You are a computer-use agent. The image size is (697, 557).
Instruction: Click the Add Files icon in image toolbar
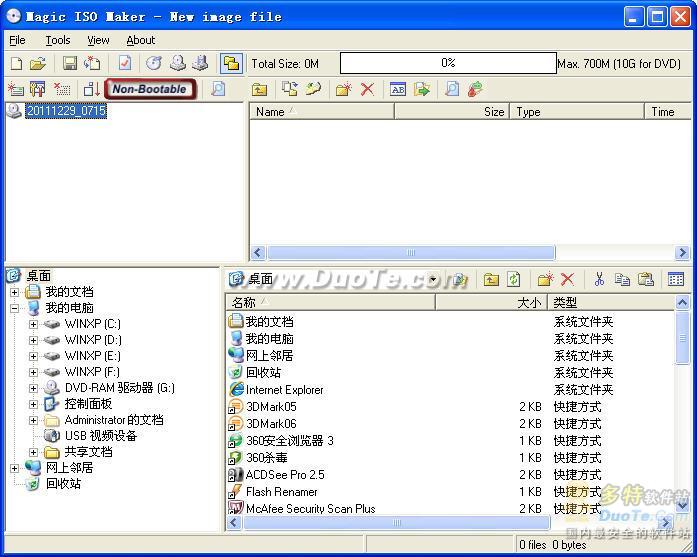pos(289,89)
